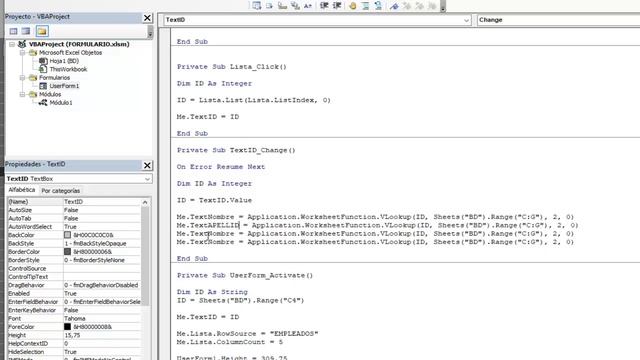The height and width of the screenshot is (360, 640).
Task: Collapse the Formularios folder
Action: click(x=22, y=78)
